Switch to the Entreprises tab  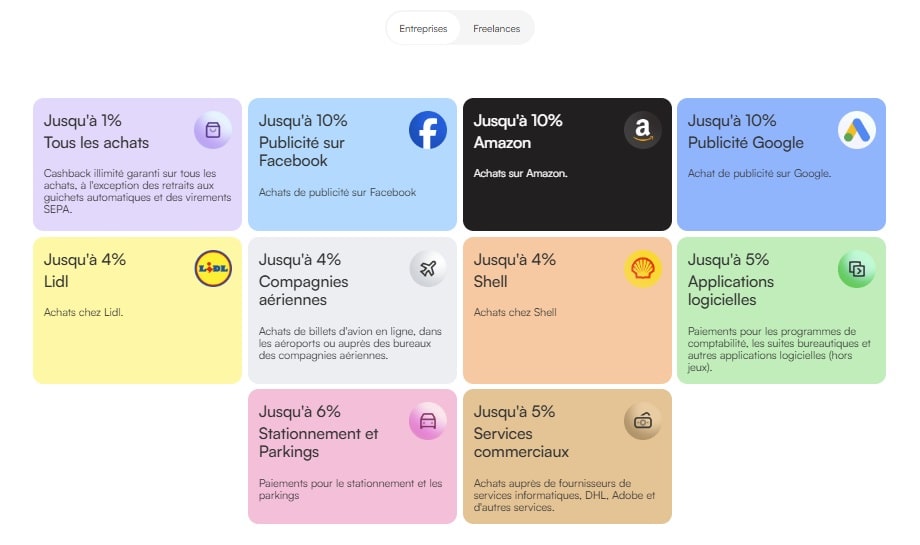point(423,29)
